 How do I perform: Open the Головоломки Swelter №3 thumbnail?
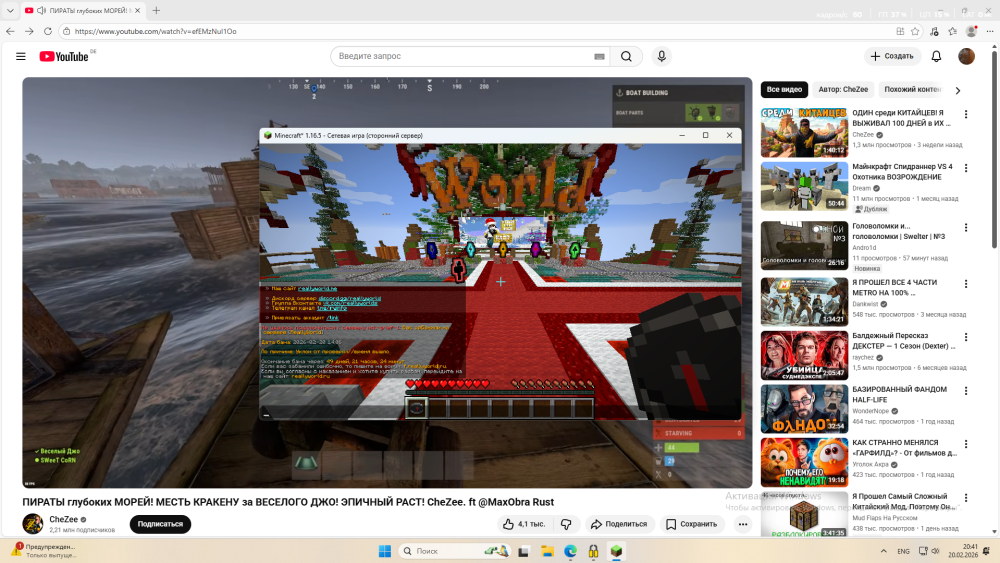coord(804,245)
